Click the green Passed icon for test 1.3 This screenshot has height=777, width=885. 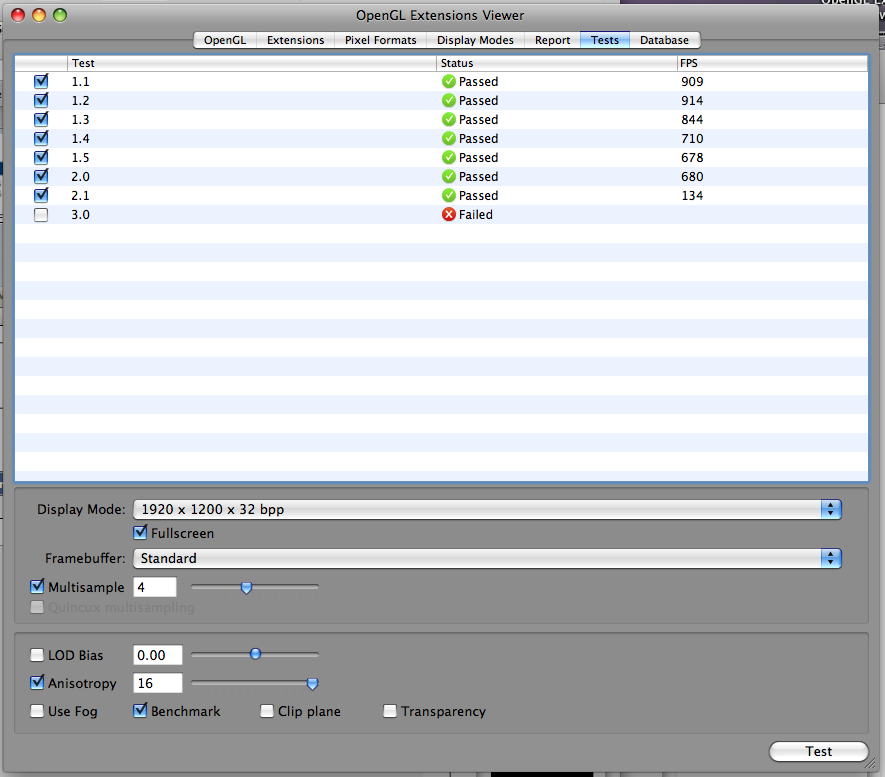pyautogui.click(x=449, y=120)
